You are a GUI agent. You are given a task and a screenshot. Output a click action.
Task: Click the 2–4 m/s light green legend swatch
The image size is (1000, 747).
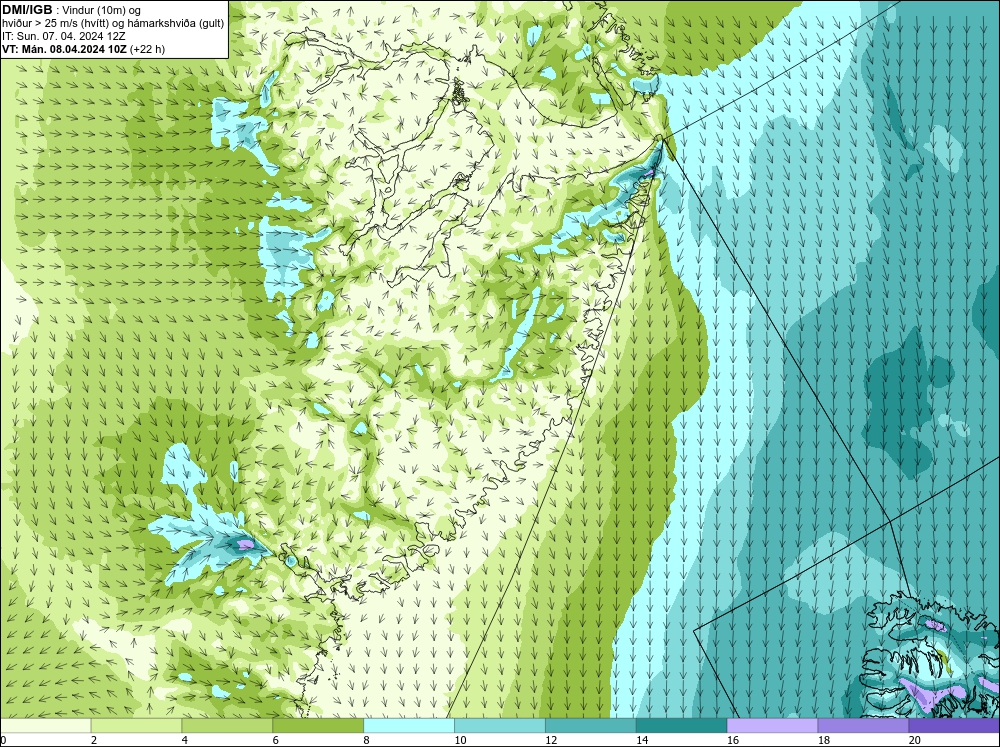point(136,726)
